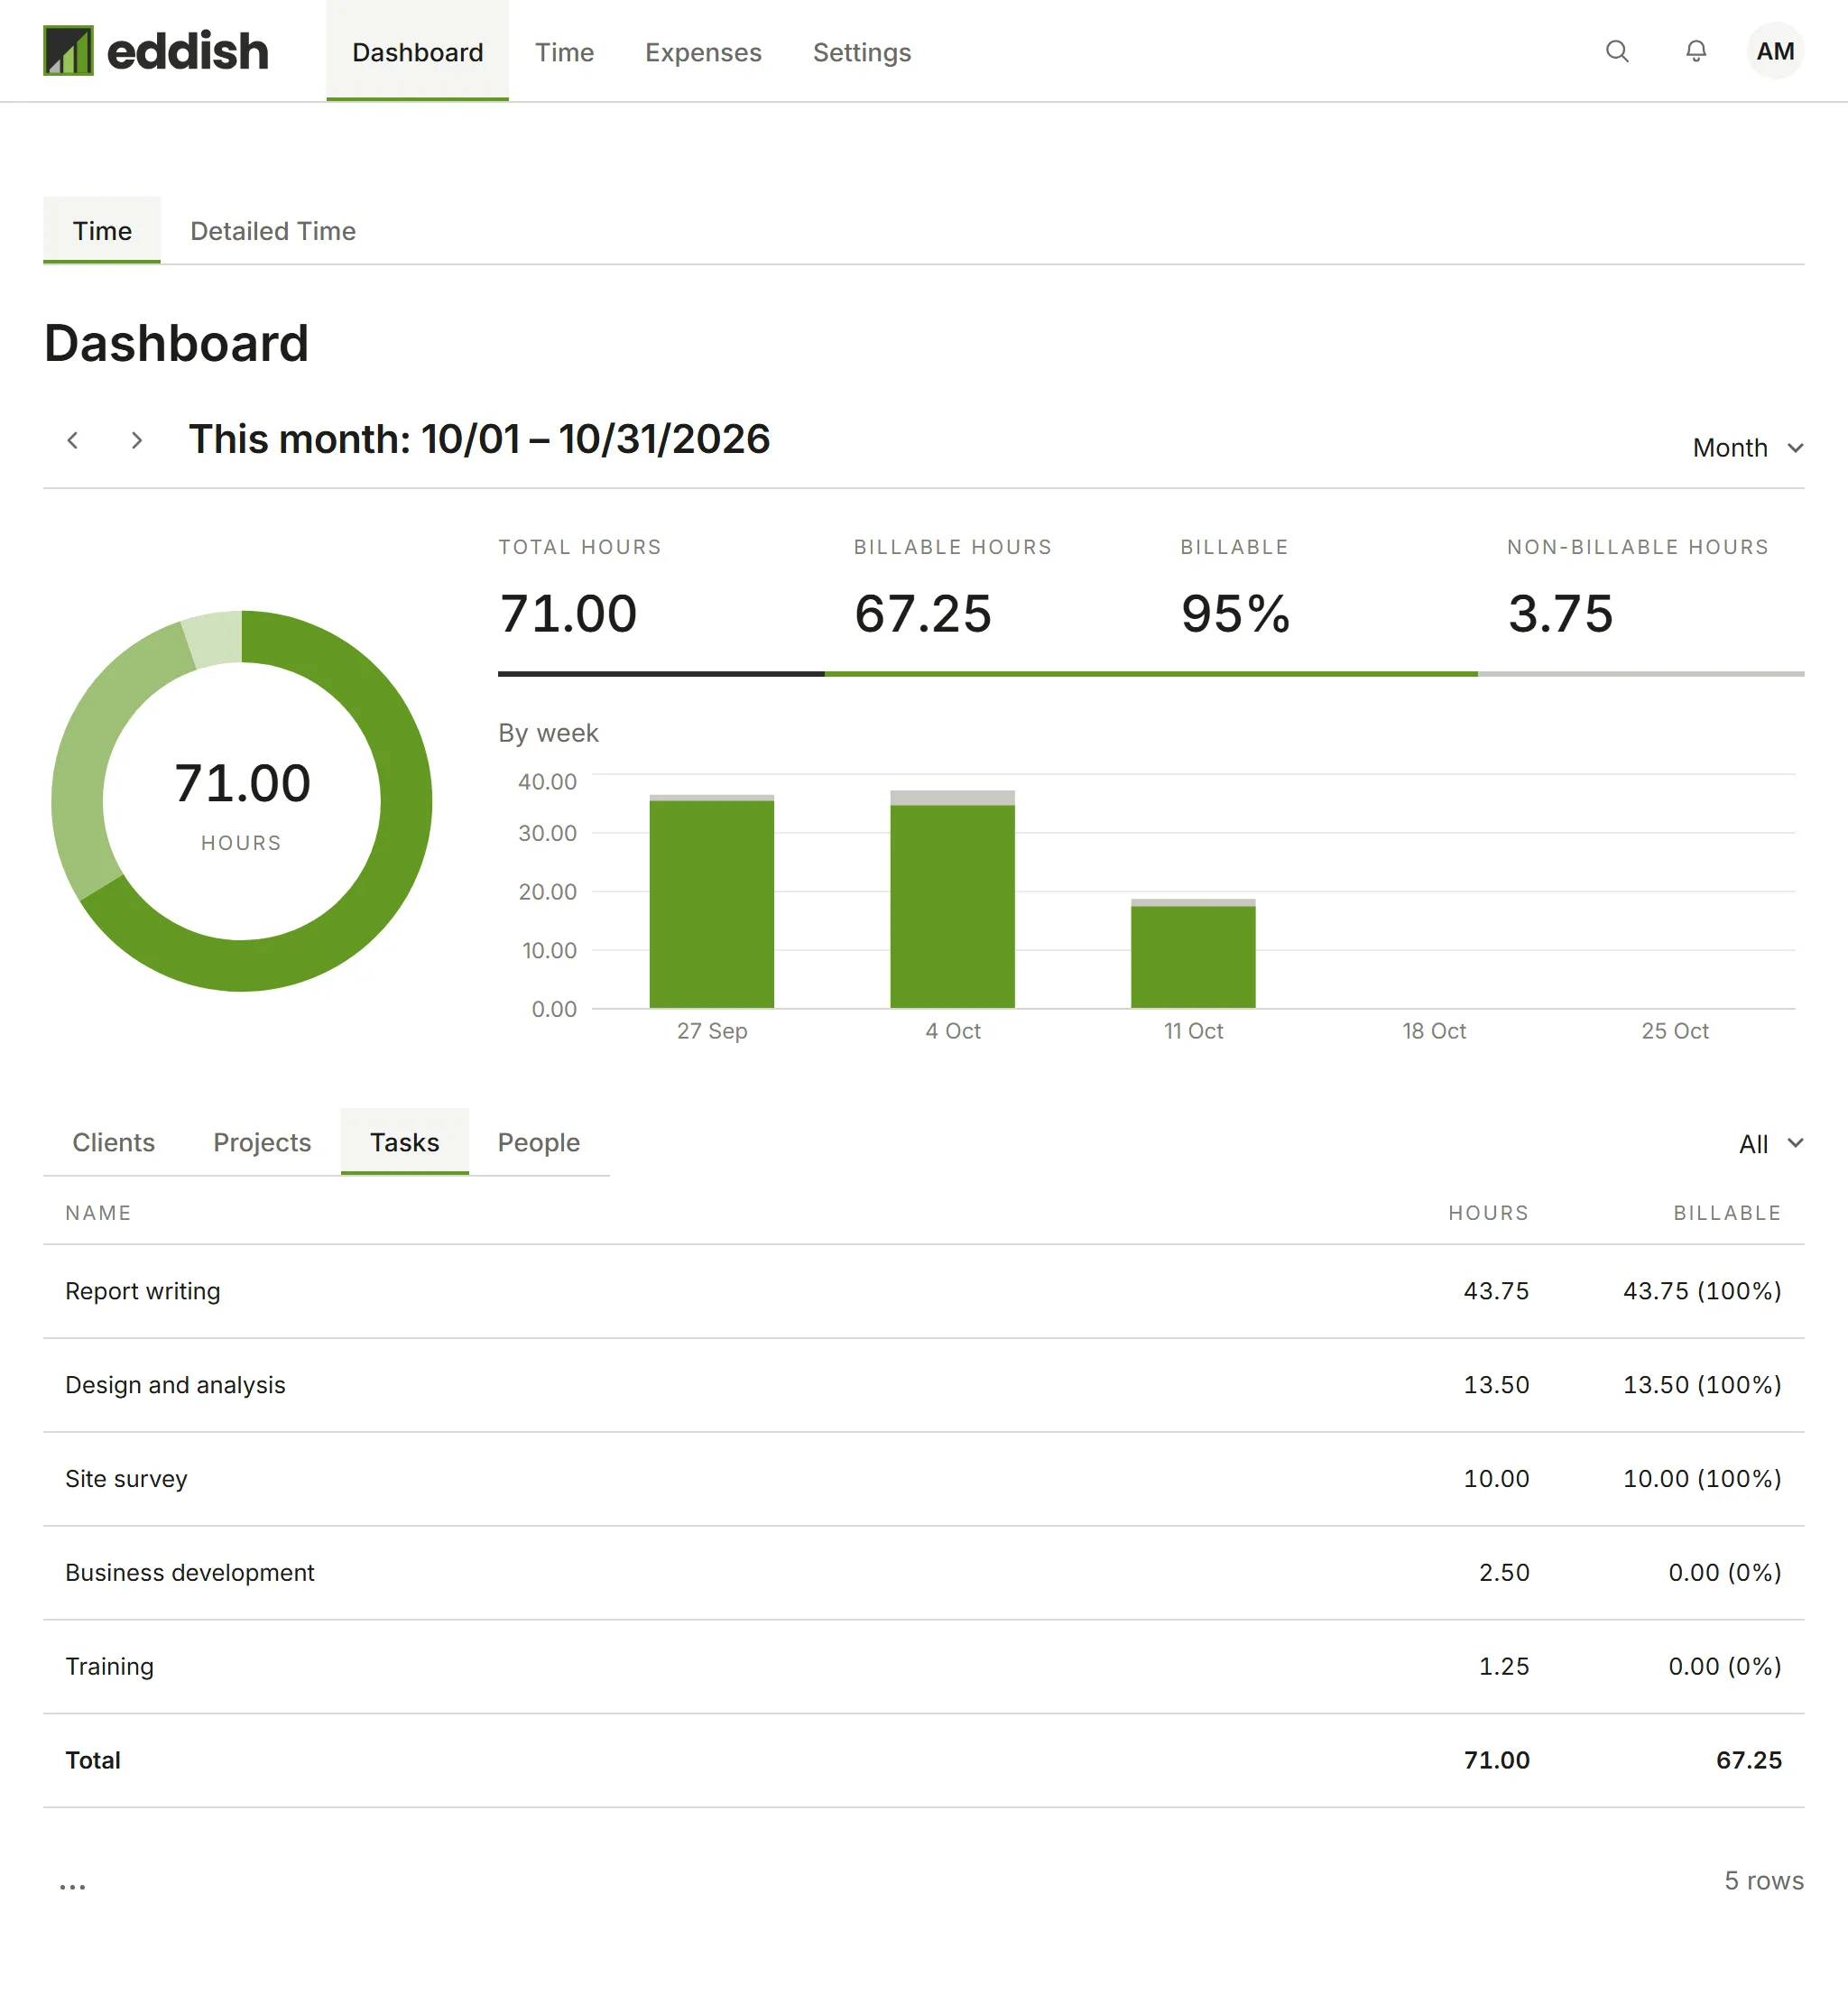Click the Total Hours 71.00 value
Viewport: 1848px width, 2014px height.
(568, 613)
